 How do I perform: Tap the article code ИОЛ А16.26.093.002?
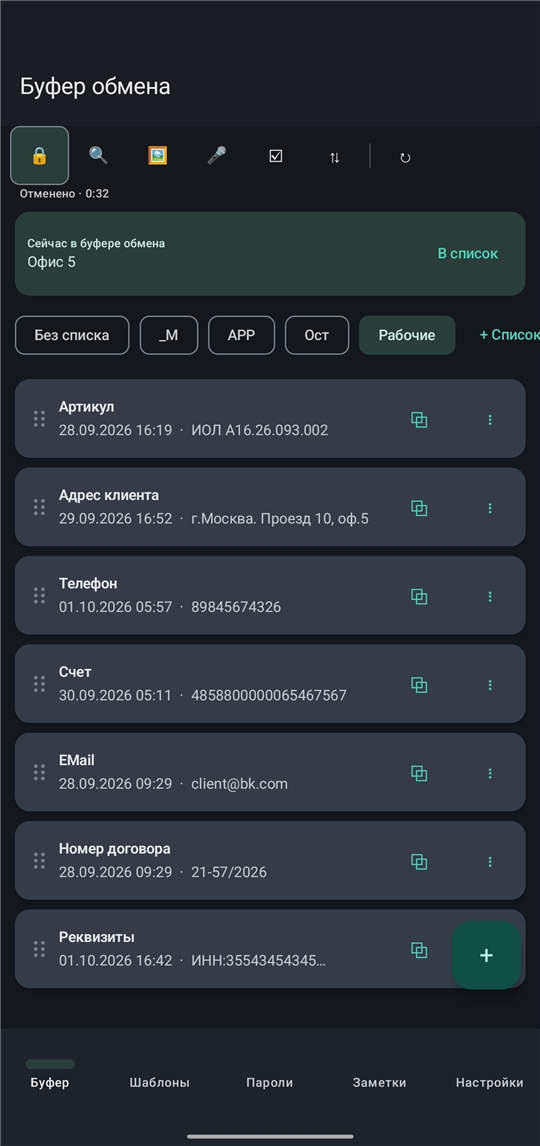[259, 430]
